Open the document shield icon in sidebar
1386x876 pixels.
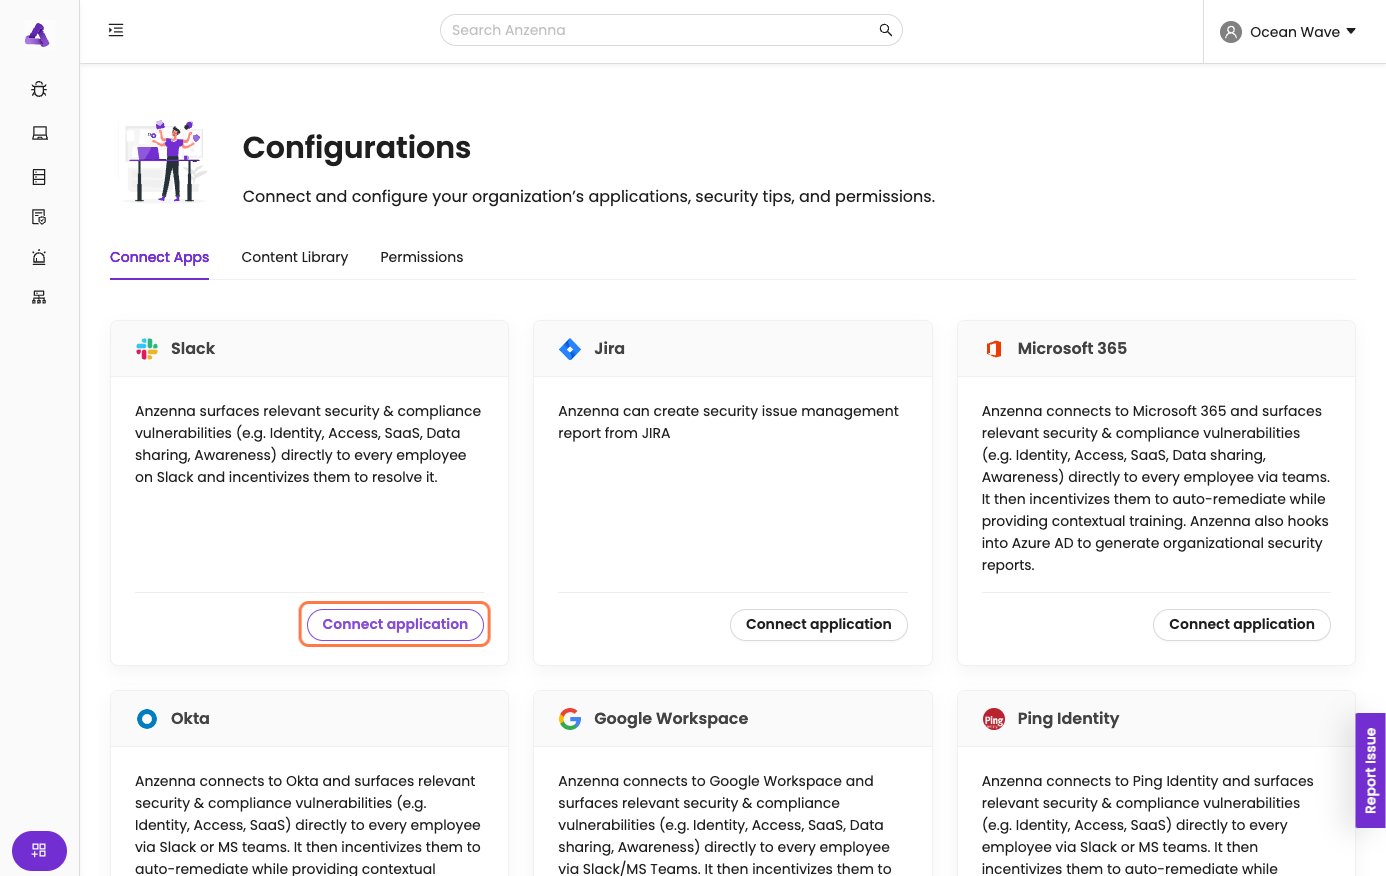(x=39, y=217)
